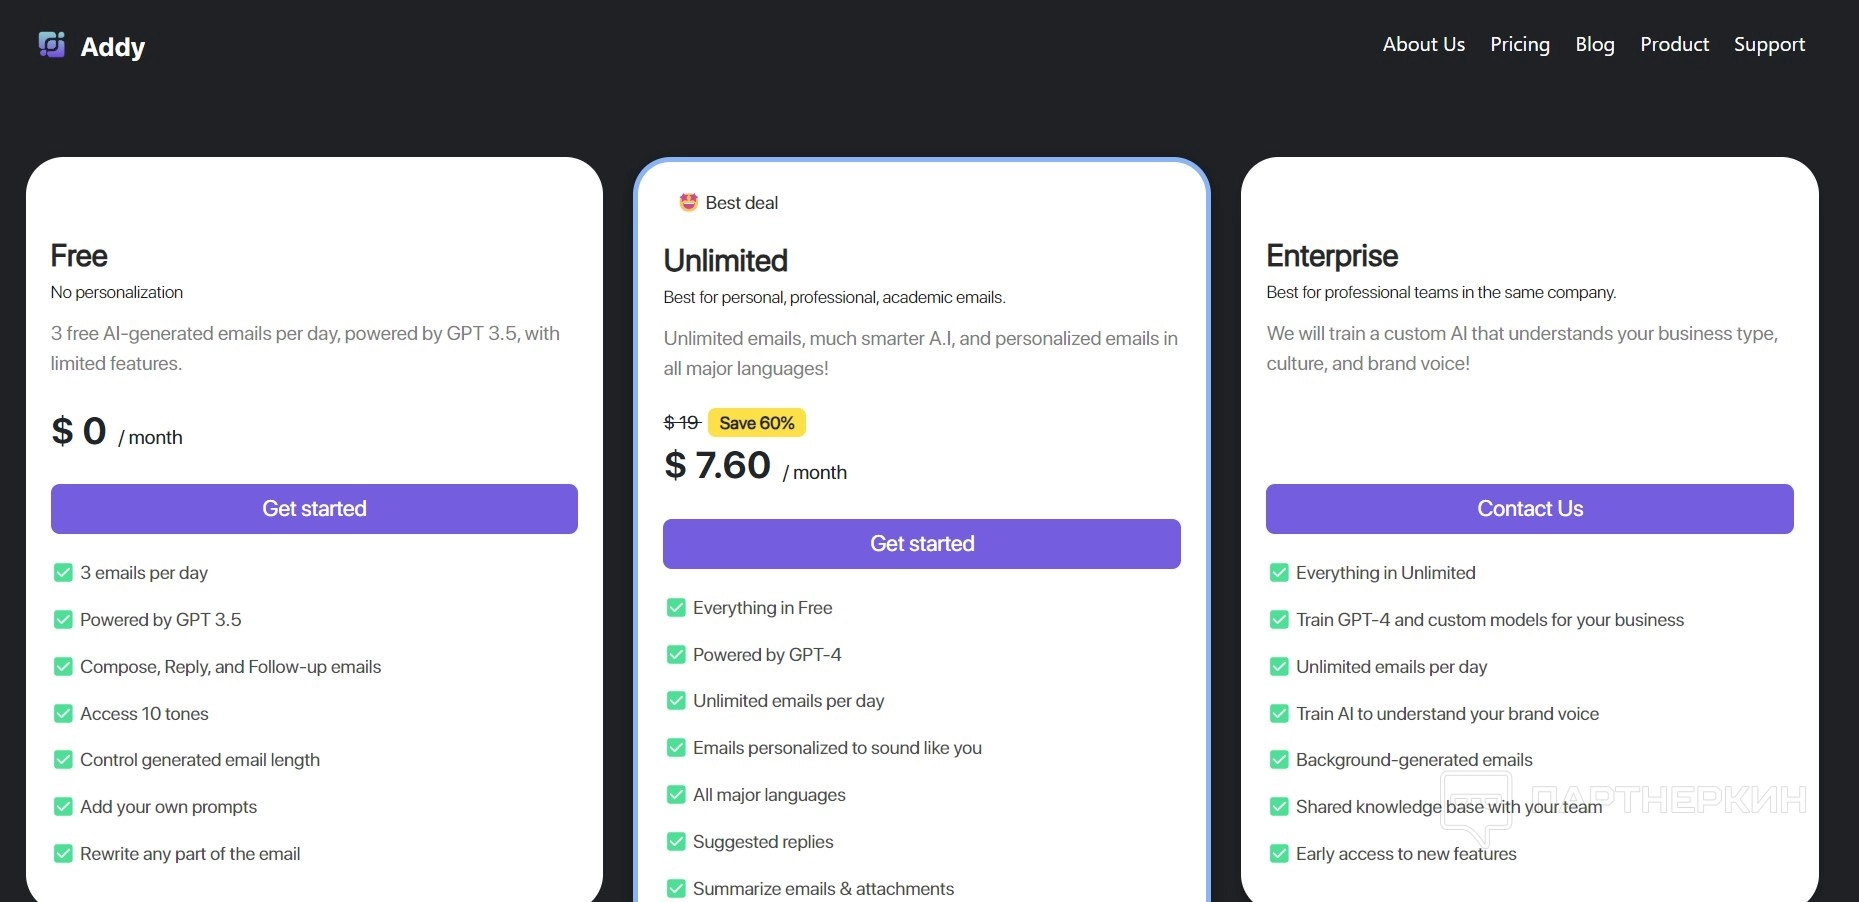This screenshot has width=1859, height=902.
Task: Click the yellow Save 60% badge
Action: tap(756, 423)
